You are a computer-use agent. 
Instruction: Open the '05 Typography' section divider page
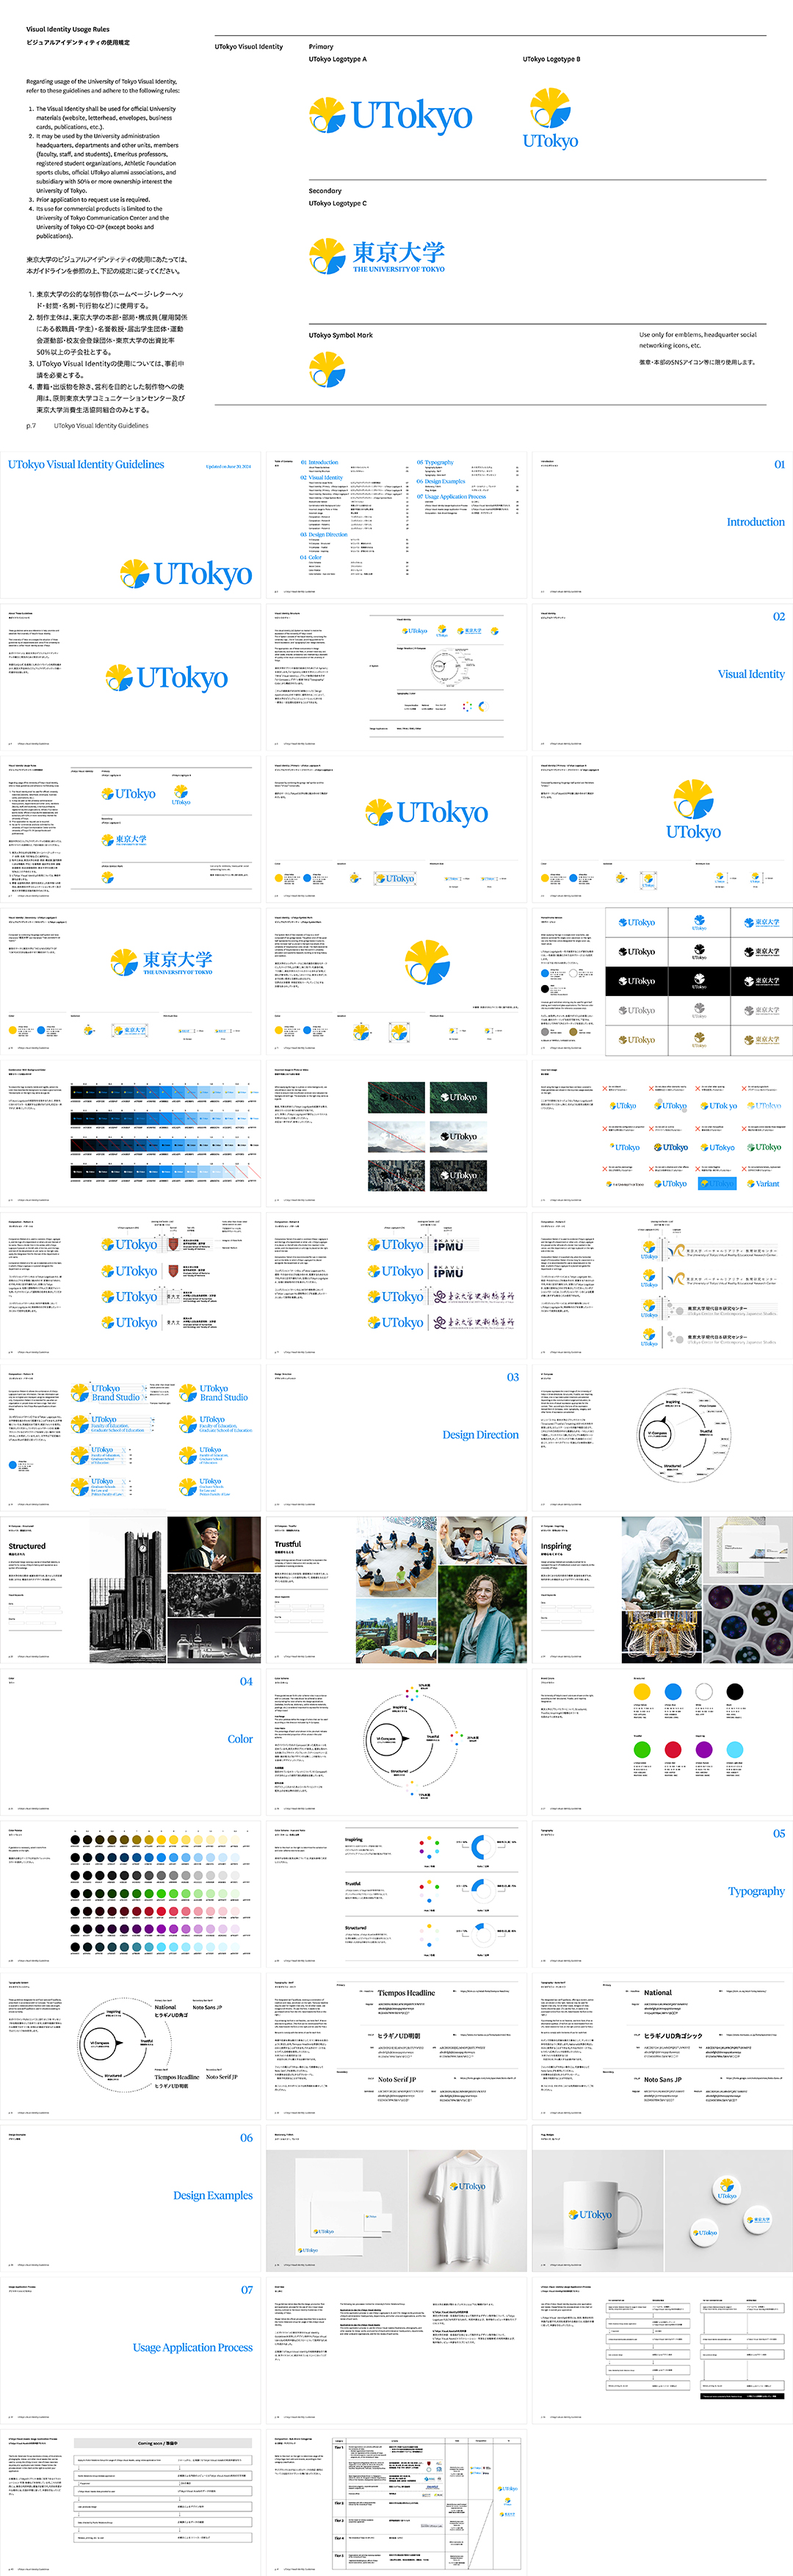tap(662, 1894)
